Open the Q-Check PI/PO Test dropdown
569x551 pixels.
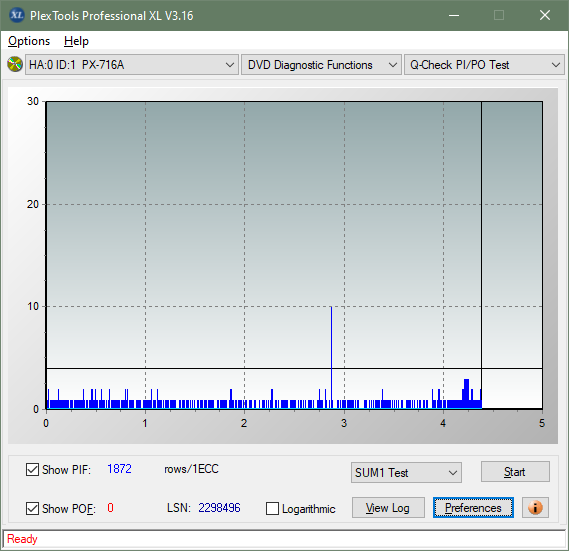[x=484, y=65]
